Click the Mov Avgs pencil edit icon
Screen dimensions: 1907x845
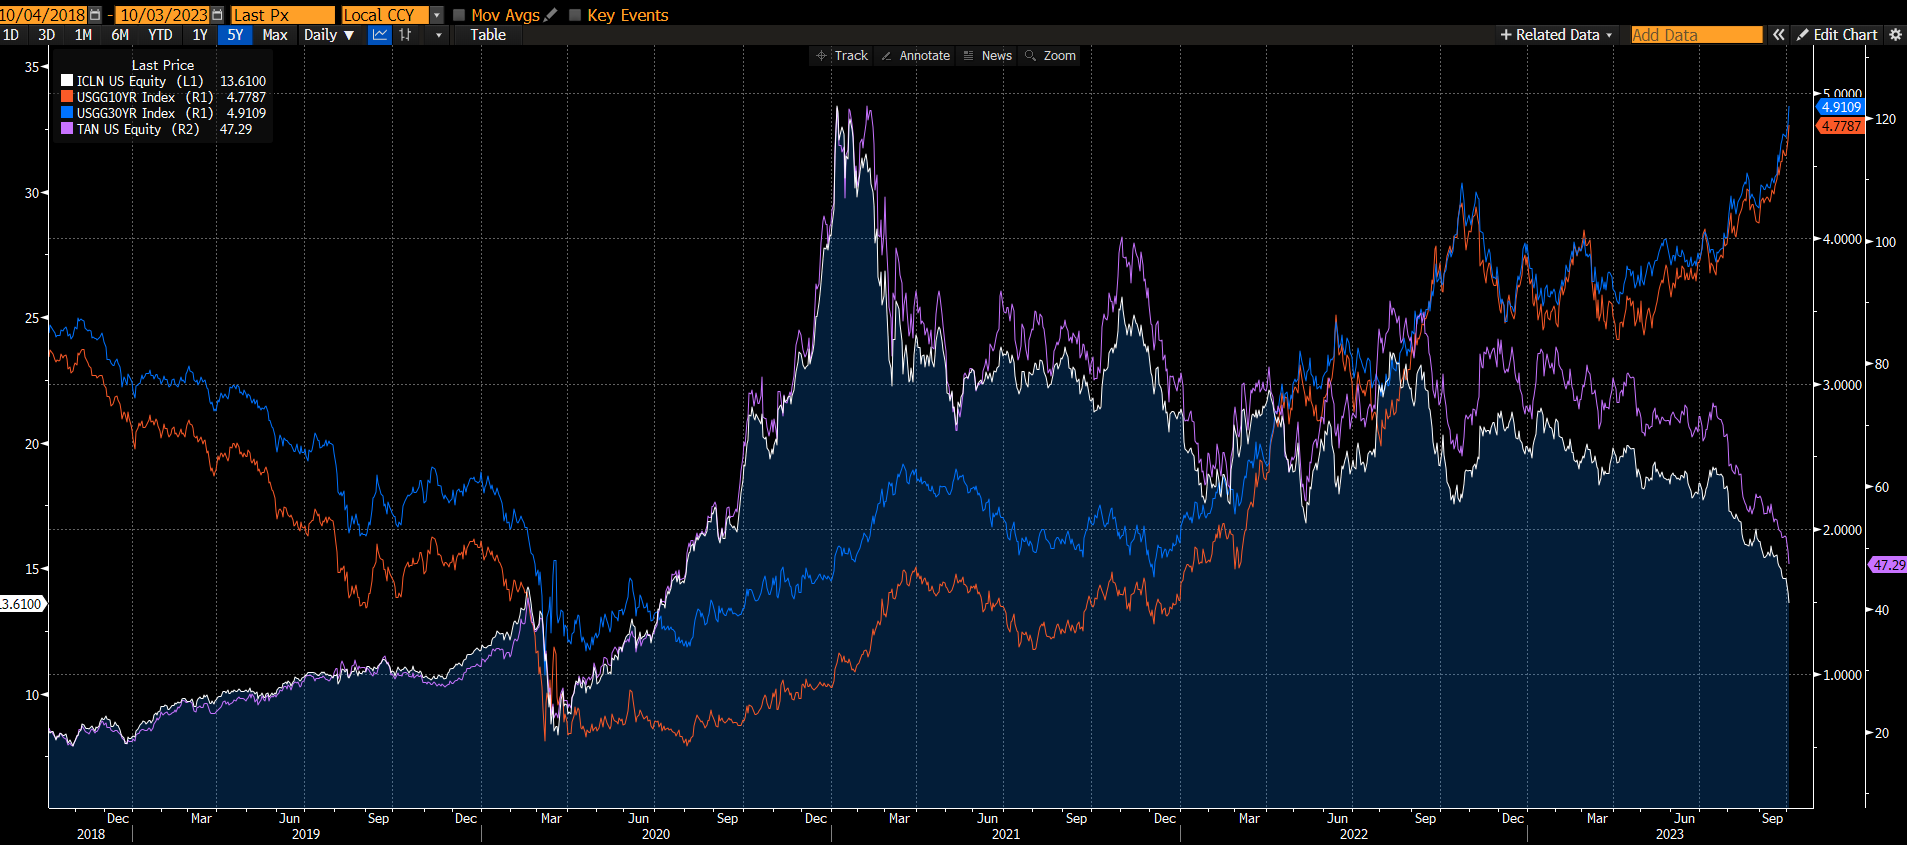[550, 15]
